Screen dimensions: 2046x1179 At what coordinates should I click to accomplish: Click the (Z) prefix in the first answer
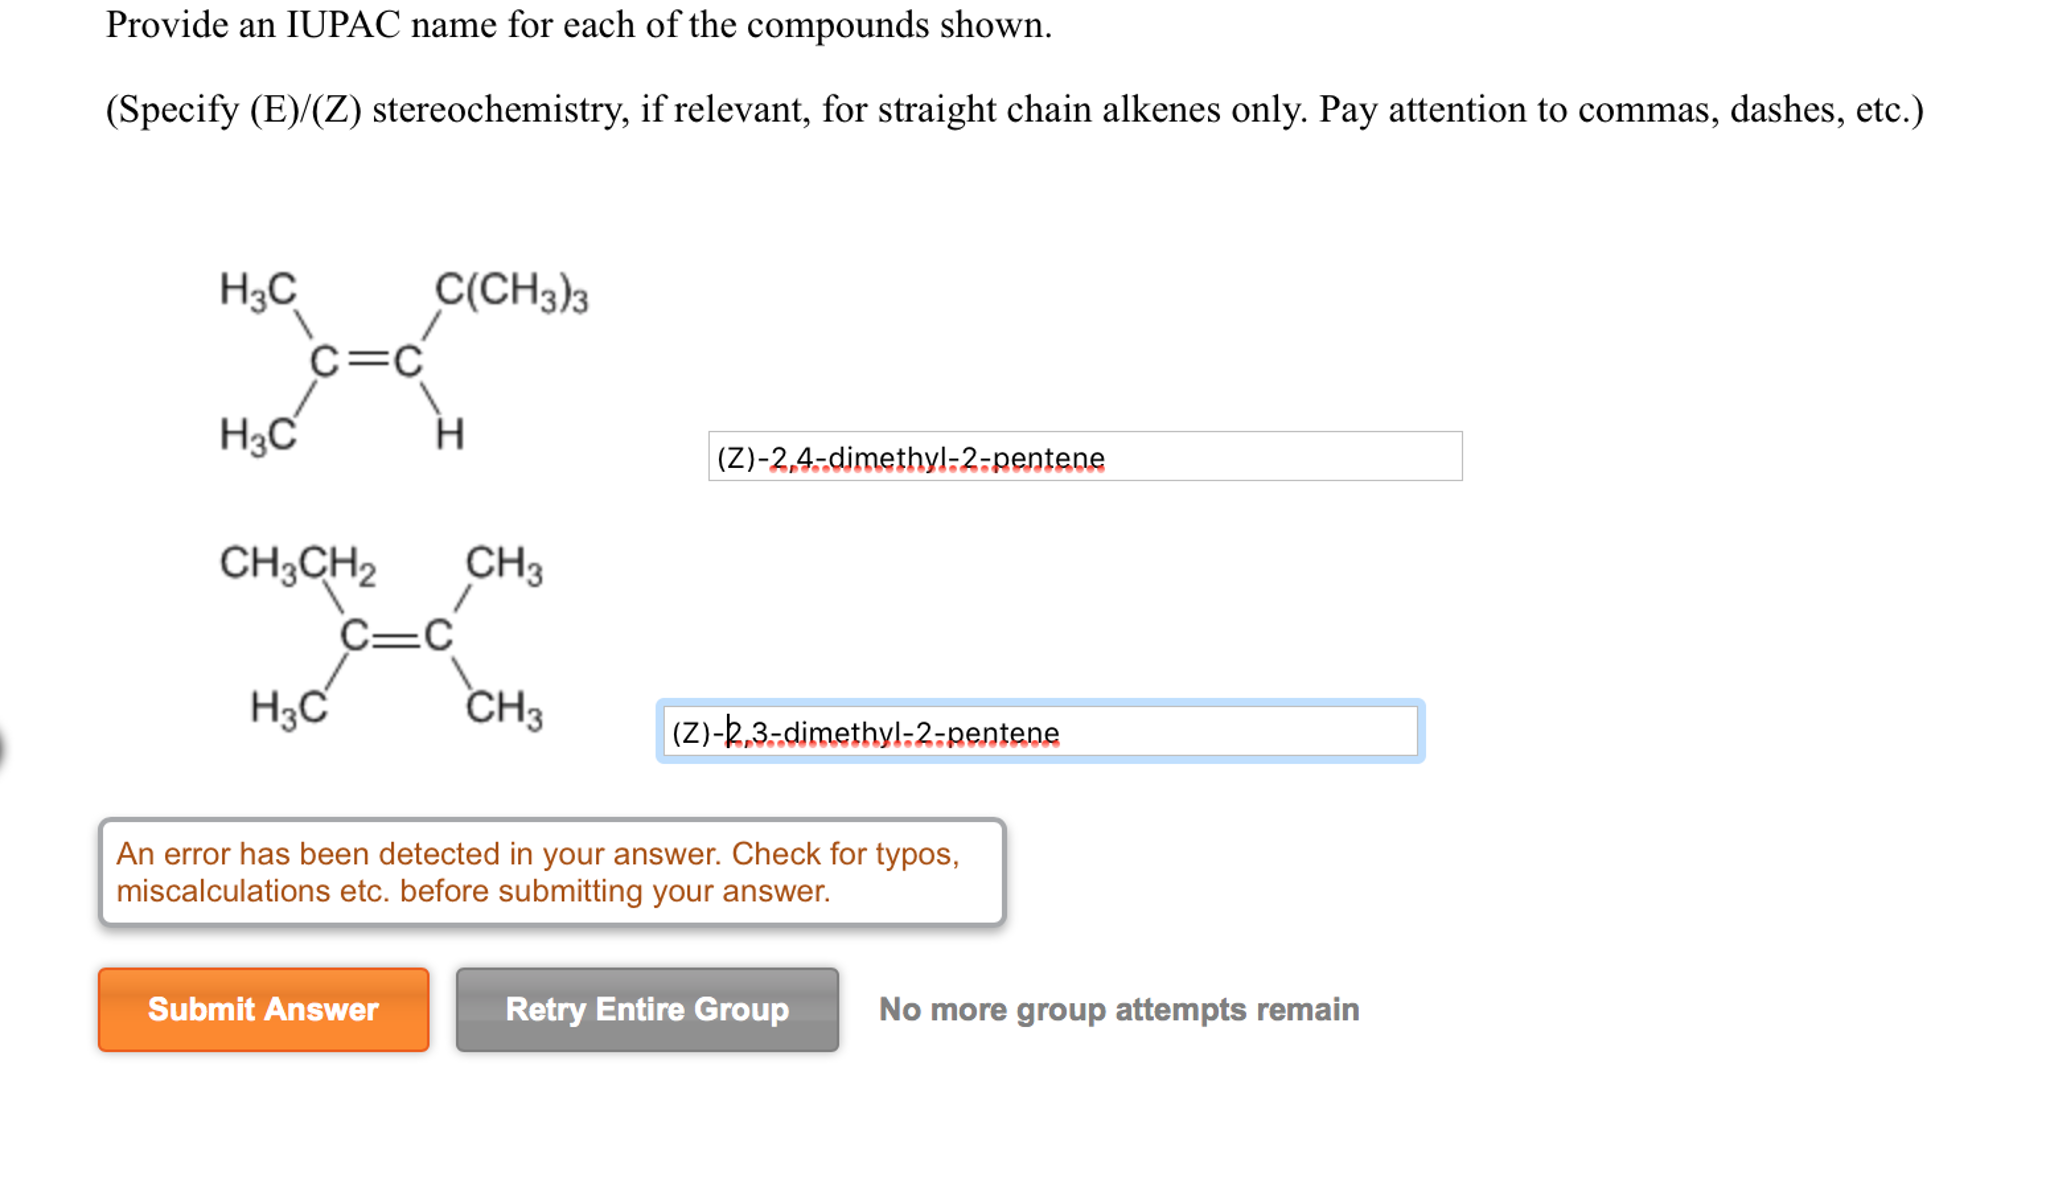[x=738, y=458]
